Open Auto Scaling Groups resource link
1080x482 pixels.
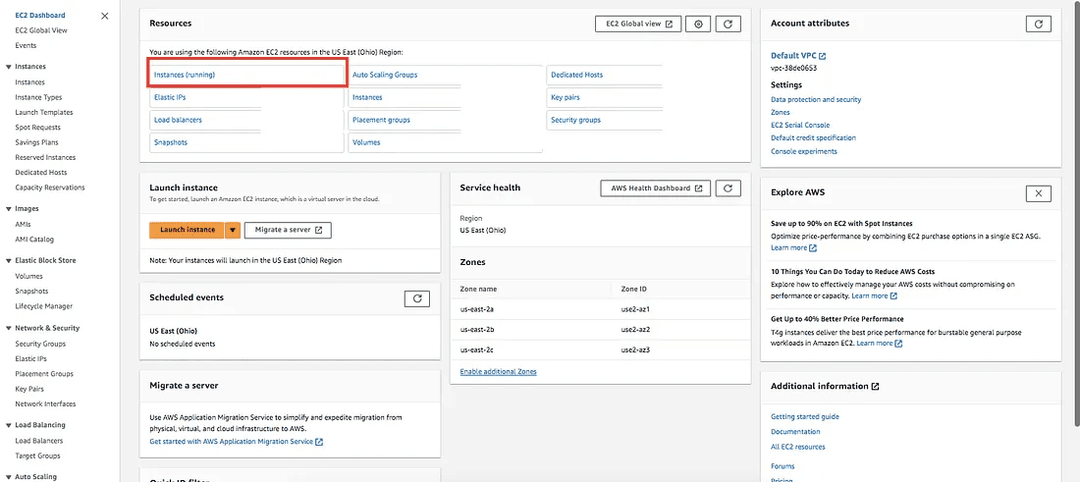(384, 74)
